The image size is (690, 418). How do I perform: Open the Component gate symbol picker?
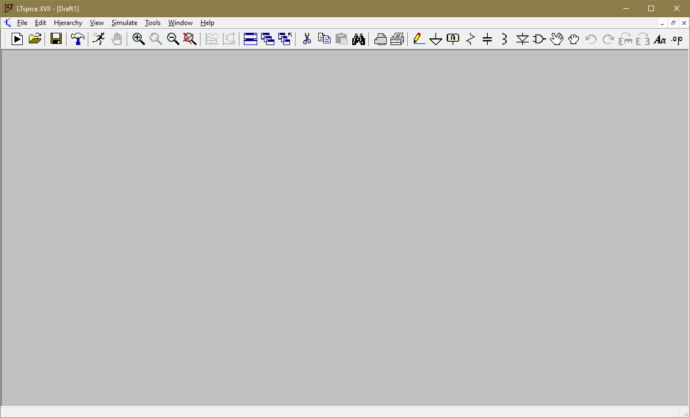[539, 39]
